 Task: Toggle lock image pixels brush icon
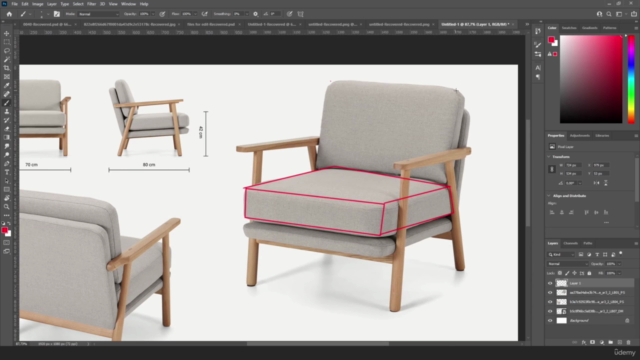(567, 273)
